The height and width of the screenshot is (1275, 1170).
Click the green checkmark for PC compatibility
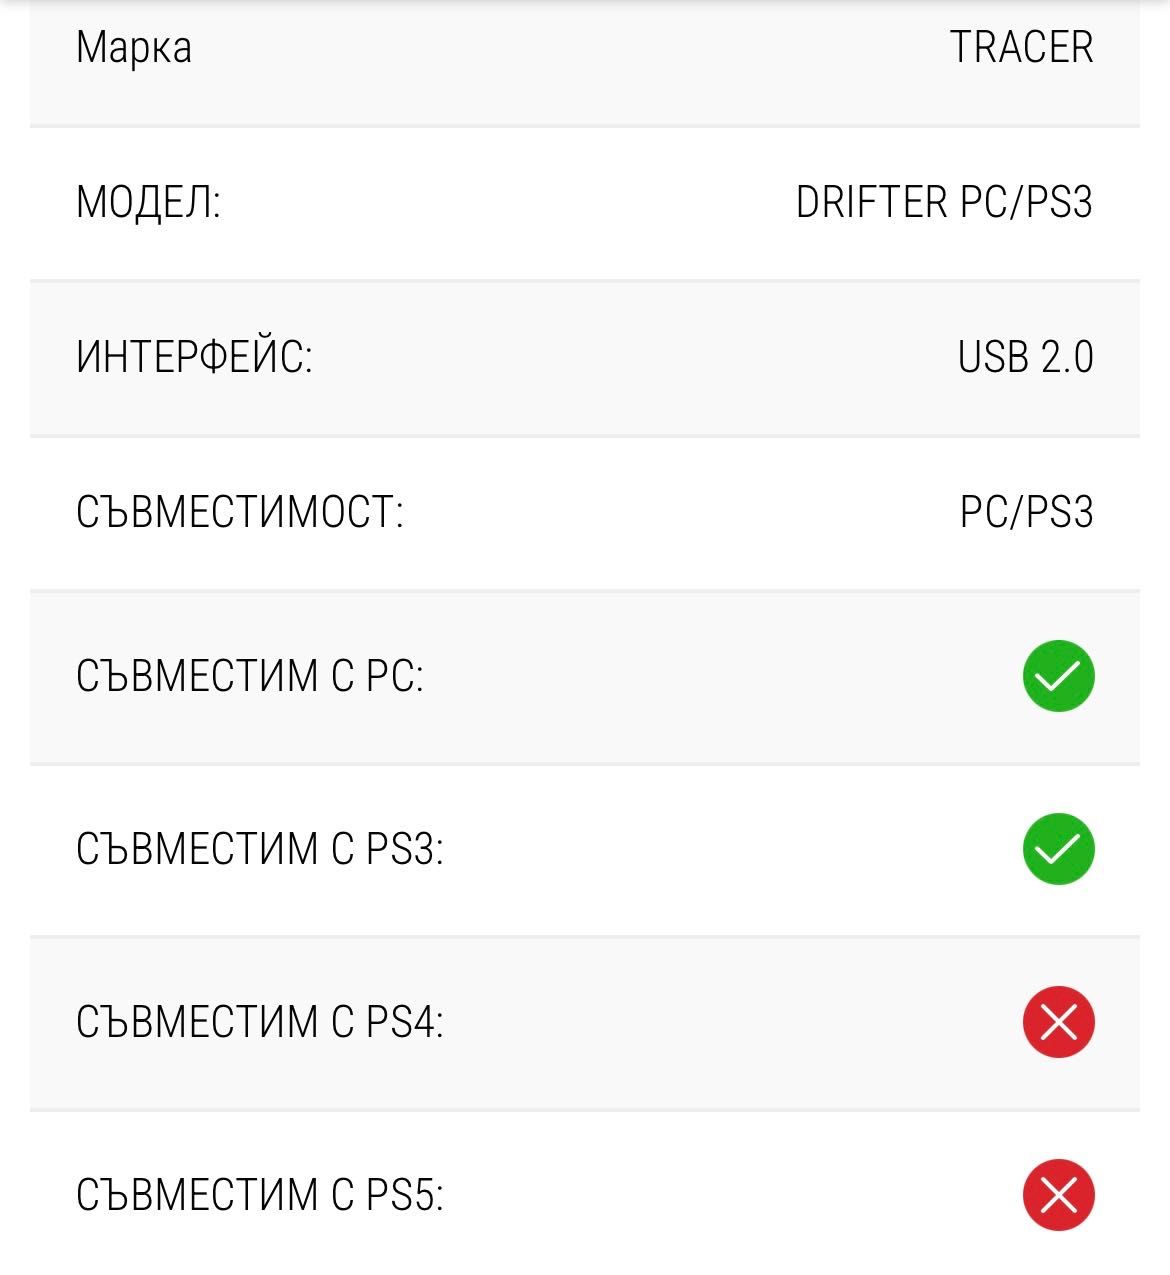tap(1058, 676)
